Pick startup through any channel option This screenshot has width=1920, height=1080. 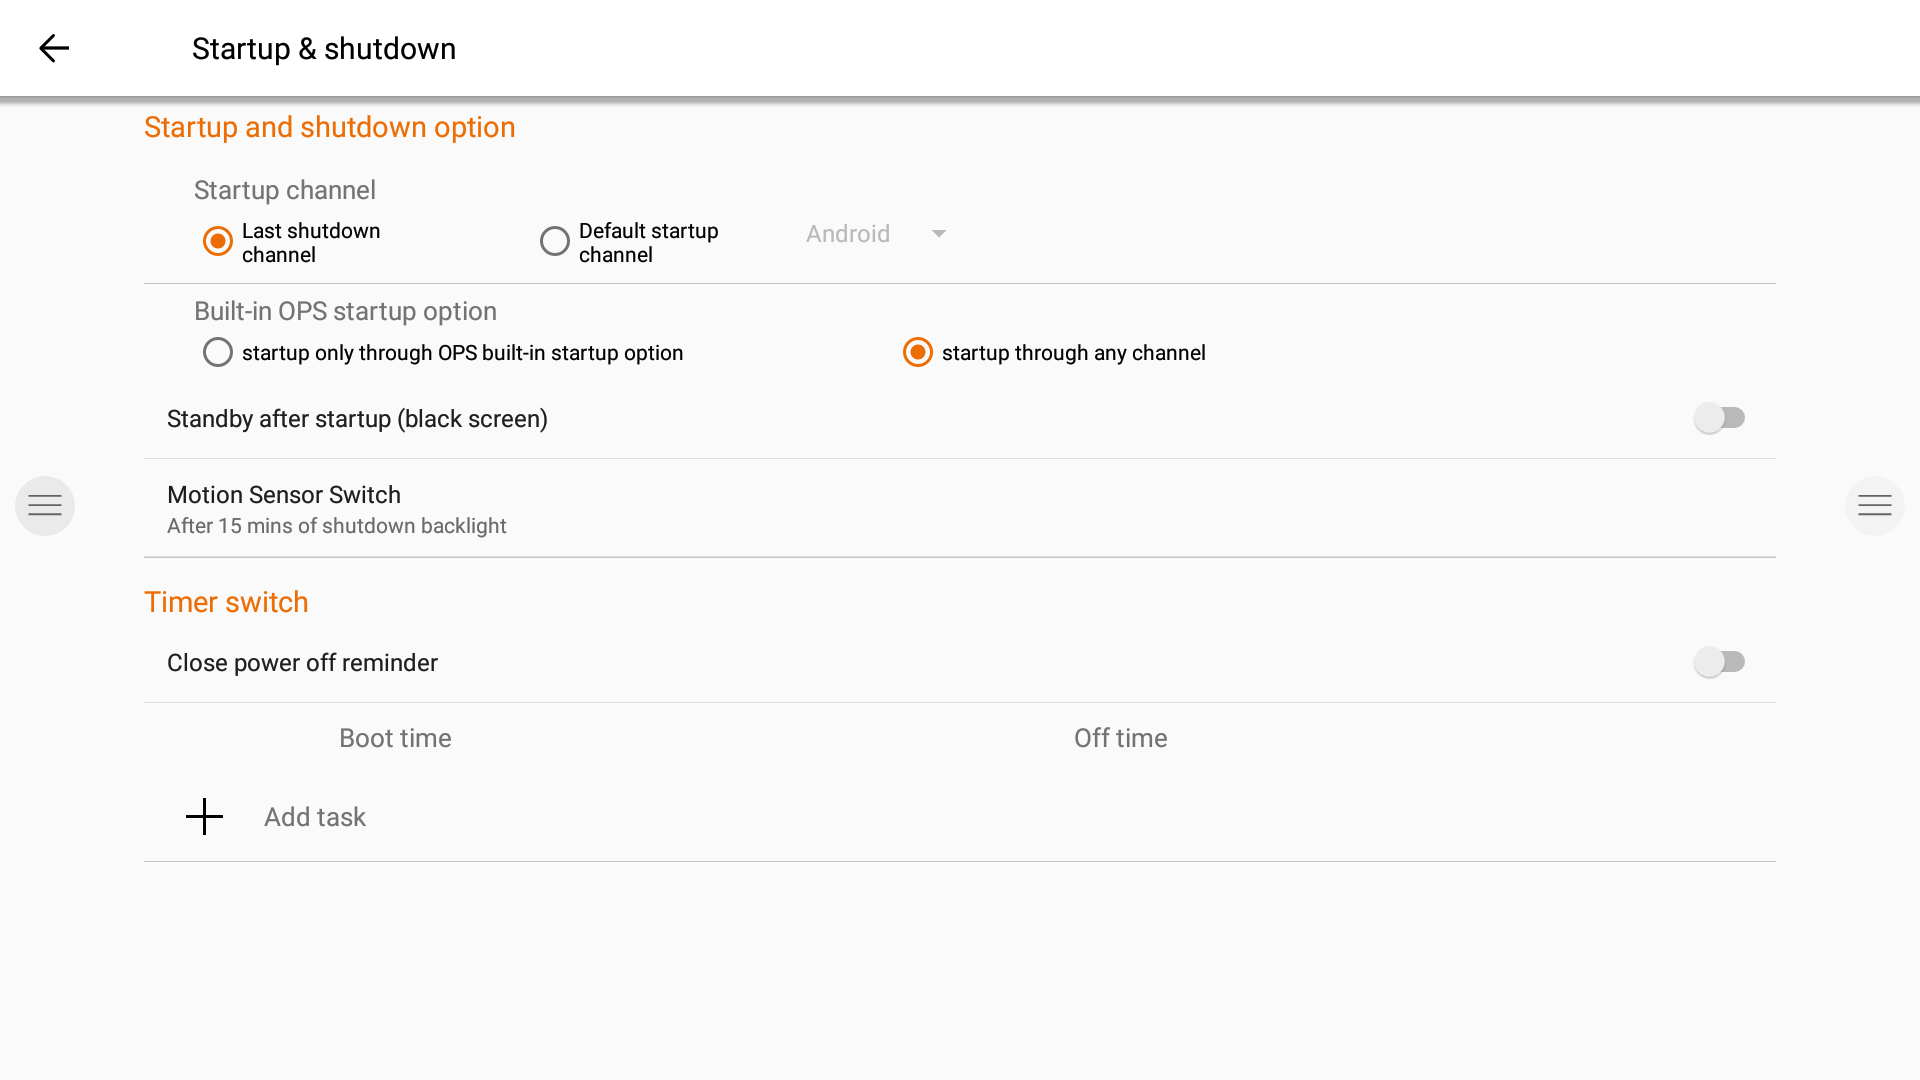coord(918,353)
